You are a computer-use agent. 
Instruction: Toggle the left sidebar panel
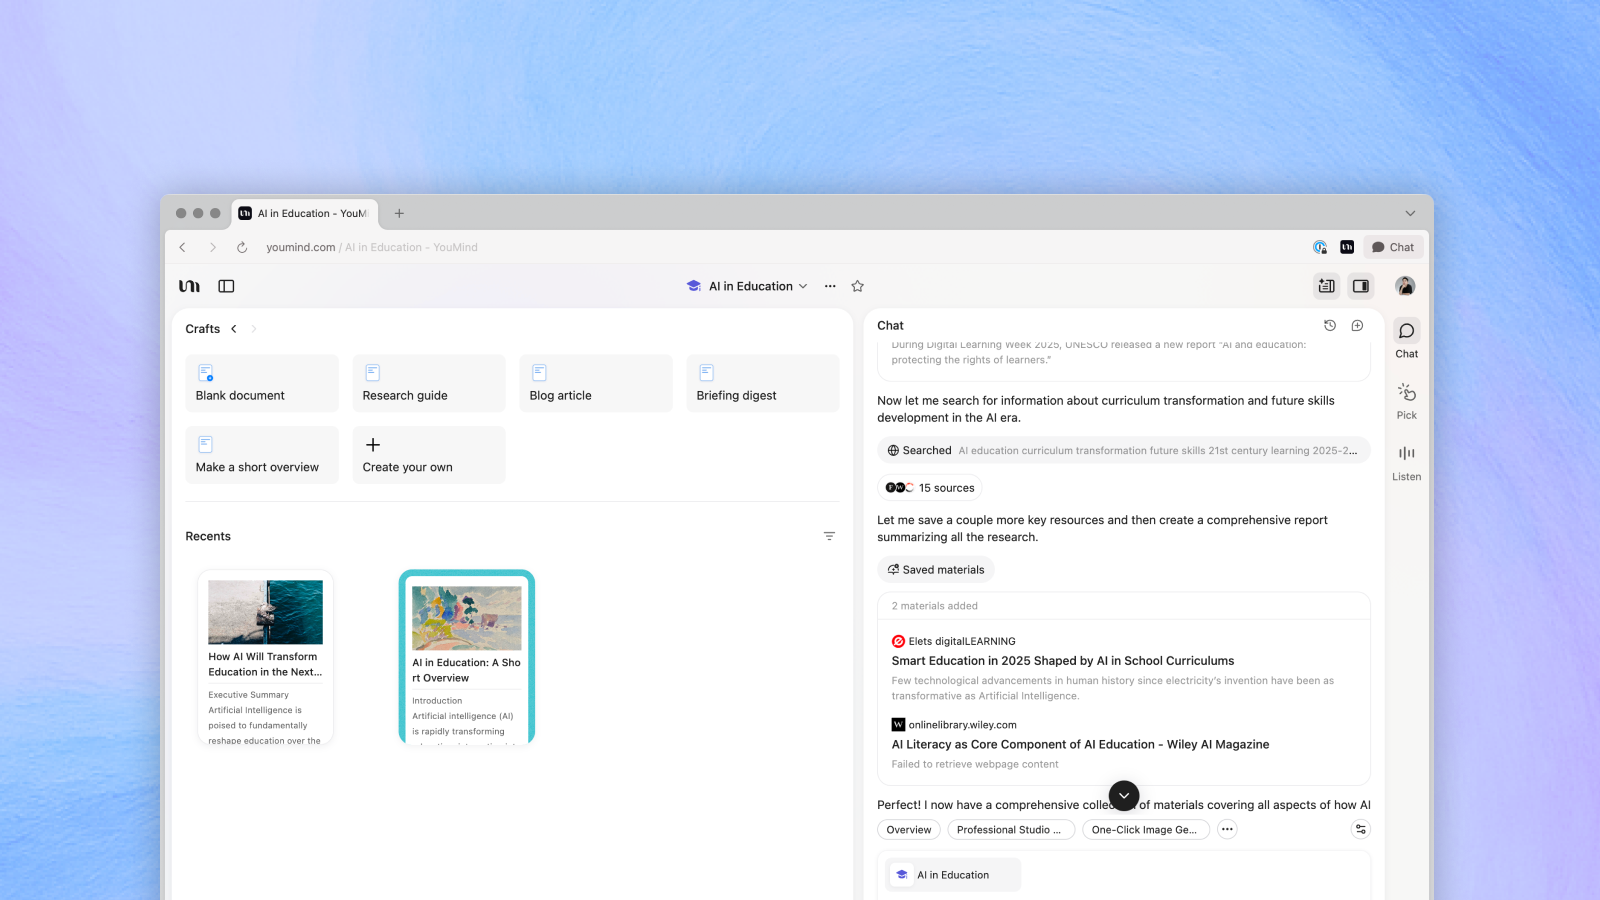226,286
